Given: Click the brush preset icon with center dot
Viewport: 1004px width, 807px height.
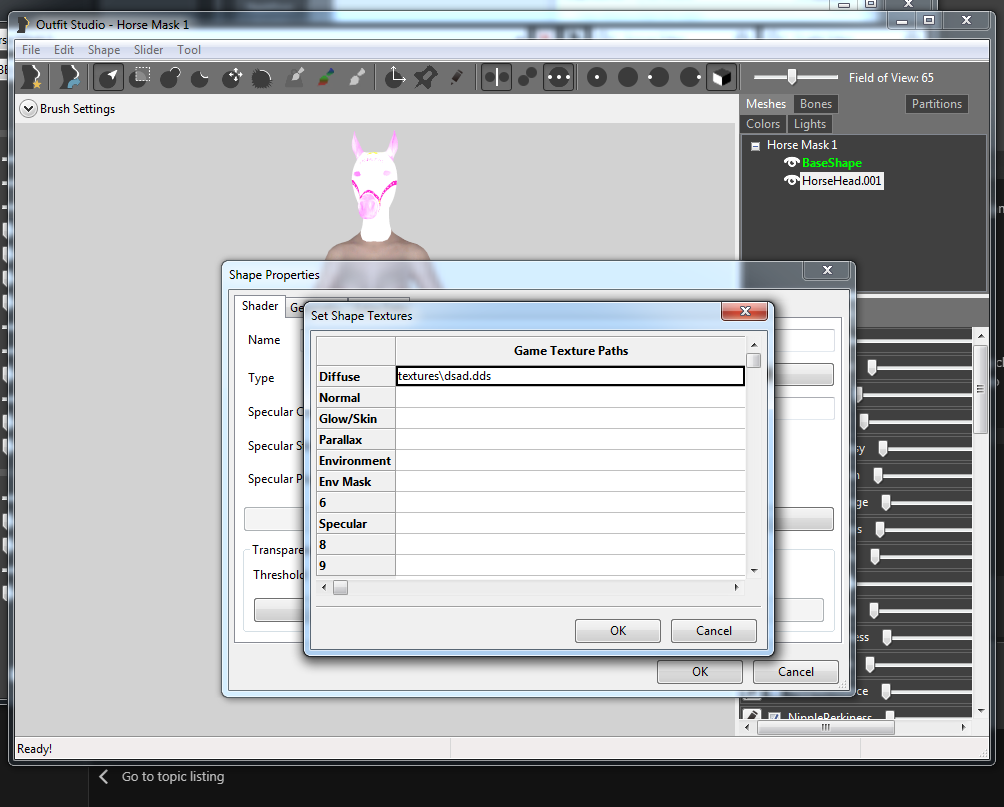Looking at the screenshot, I should tap(597, 77).
